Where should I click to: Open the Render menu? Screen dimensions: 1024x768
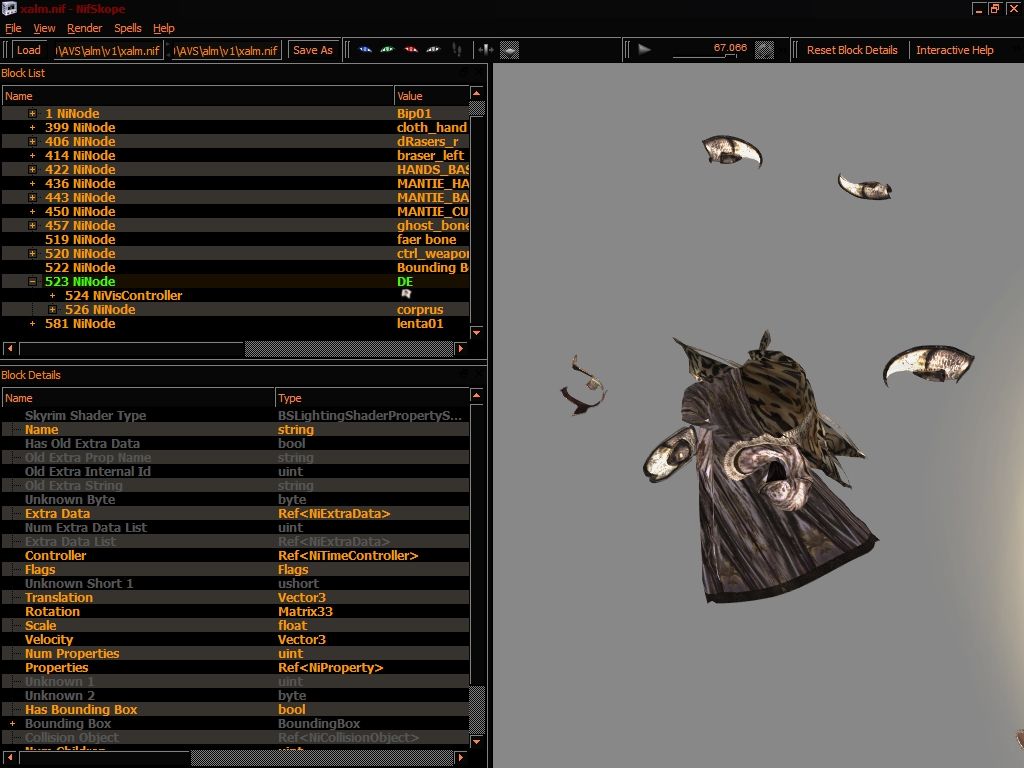(84, 28)
